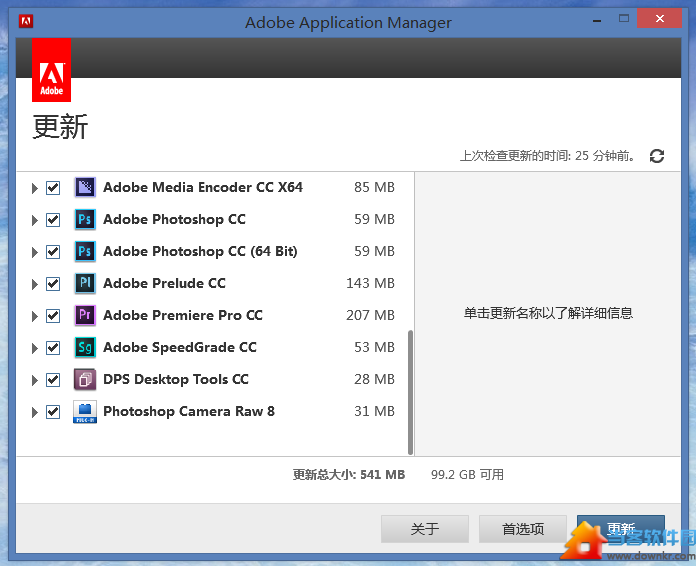
Task: Refresh the update check with the reload icon
Action: 657,156
